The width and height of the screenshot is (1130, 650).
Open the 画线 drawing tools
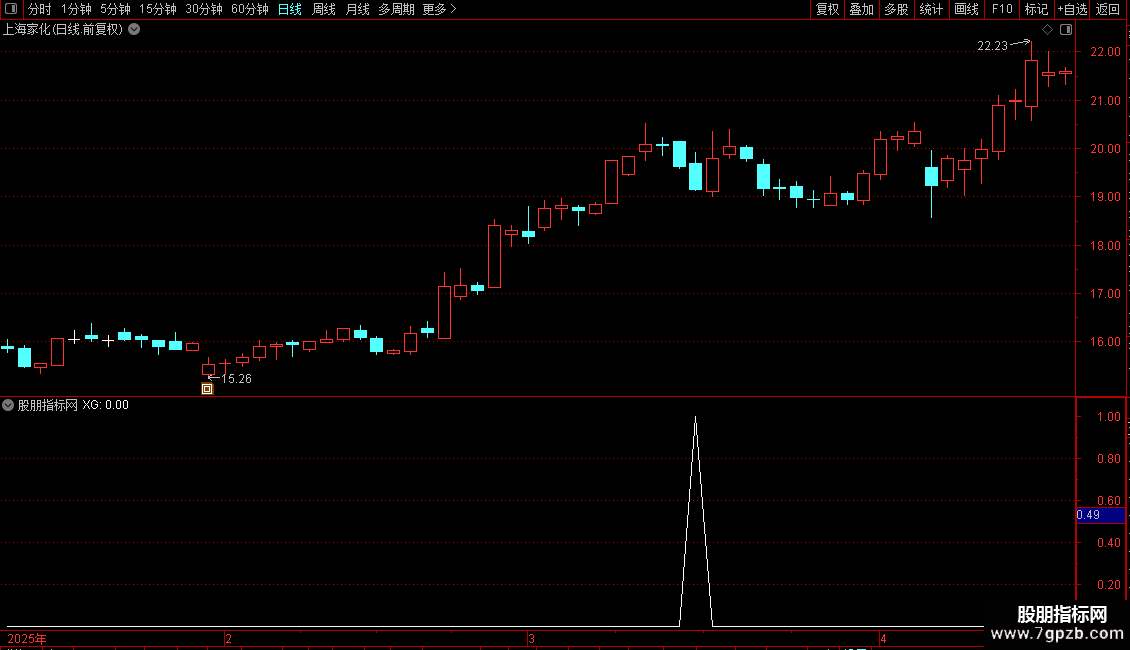coord(966,9)
